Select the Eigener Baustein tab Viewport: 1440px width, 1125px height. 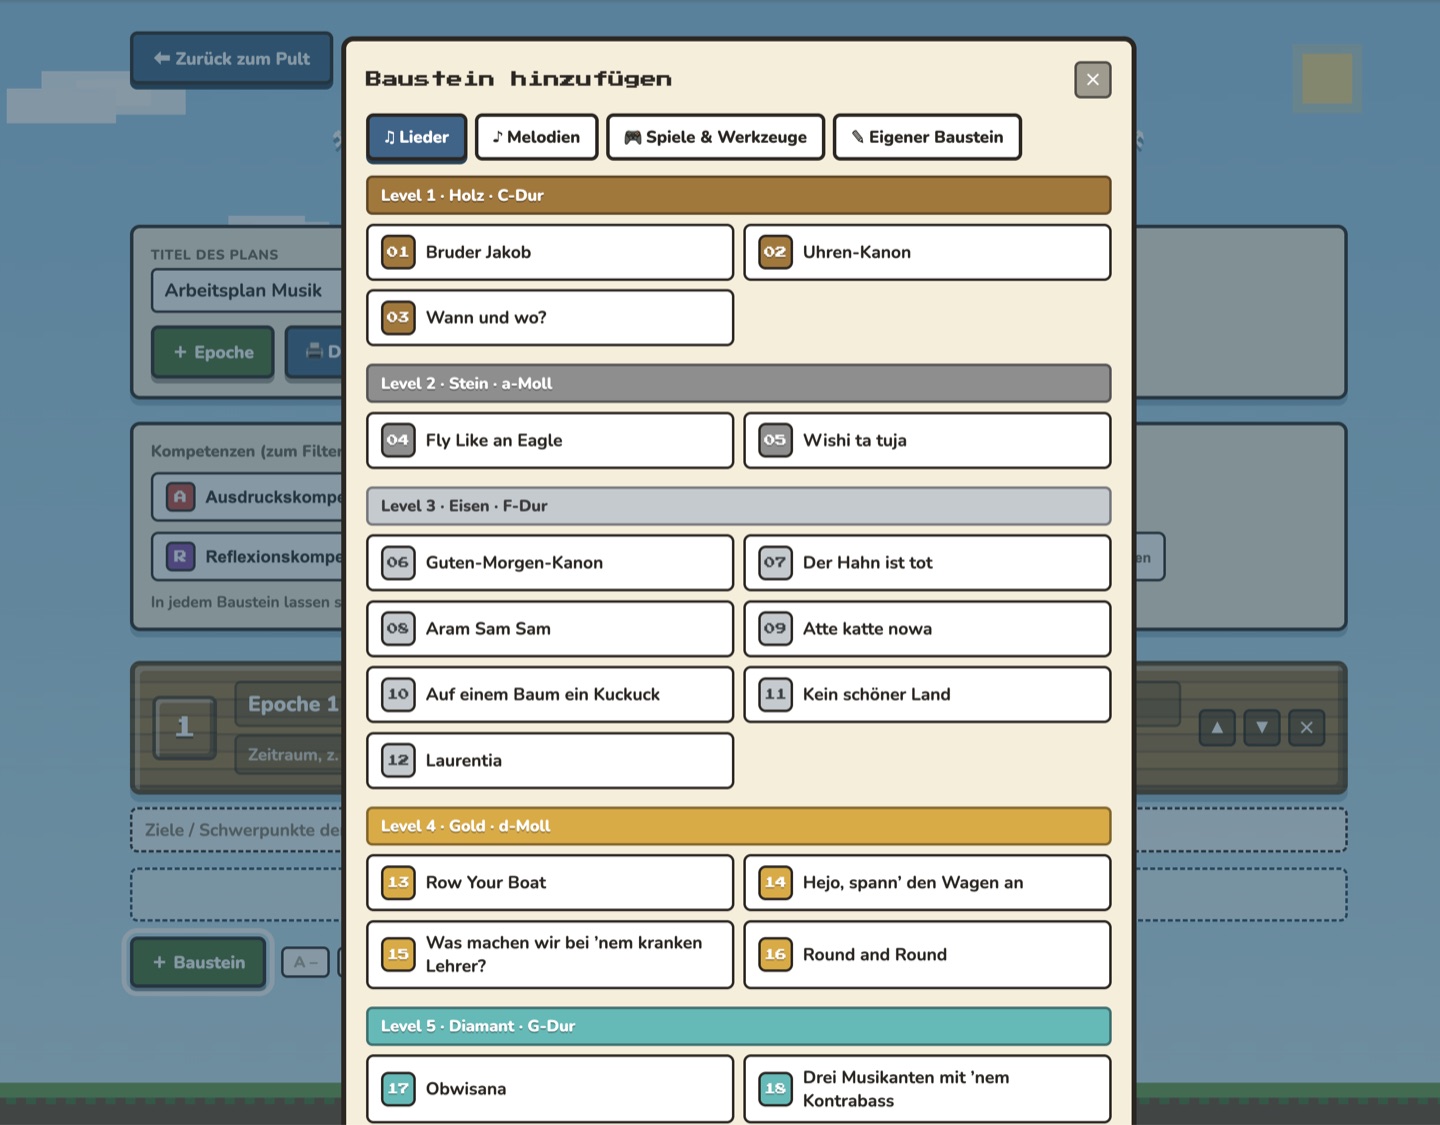click(x=927, y=137)
